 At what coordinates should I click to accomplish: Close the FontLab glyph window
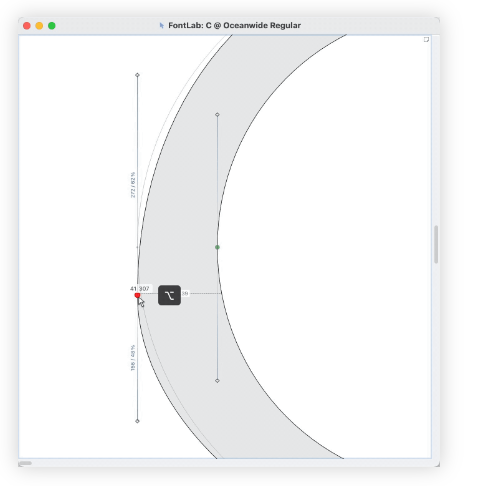coord(27,26)
